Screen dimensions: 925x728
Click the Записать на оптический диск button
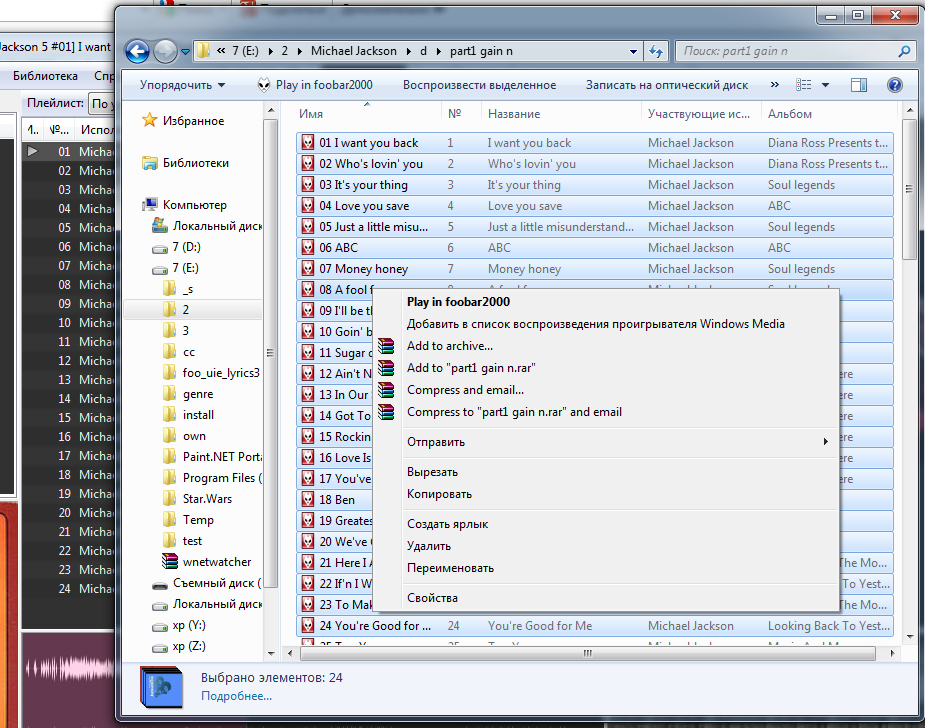click(666, 85)
